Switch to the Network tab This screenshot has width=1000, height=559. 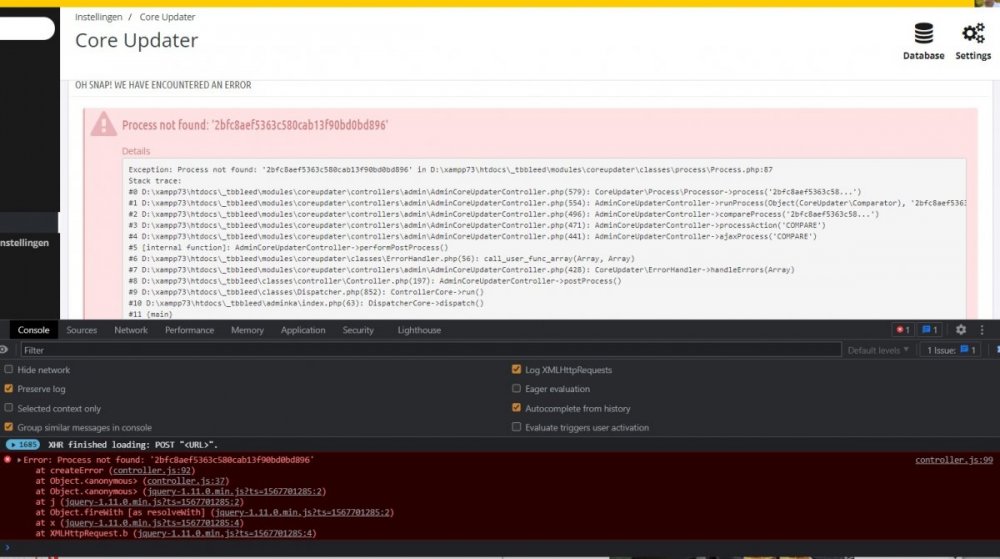tap(131, 330)
